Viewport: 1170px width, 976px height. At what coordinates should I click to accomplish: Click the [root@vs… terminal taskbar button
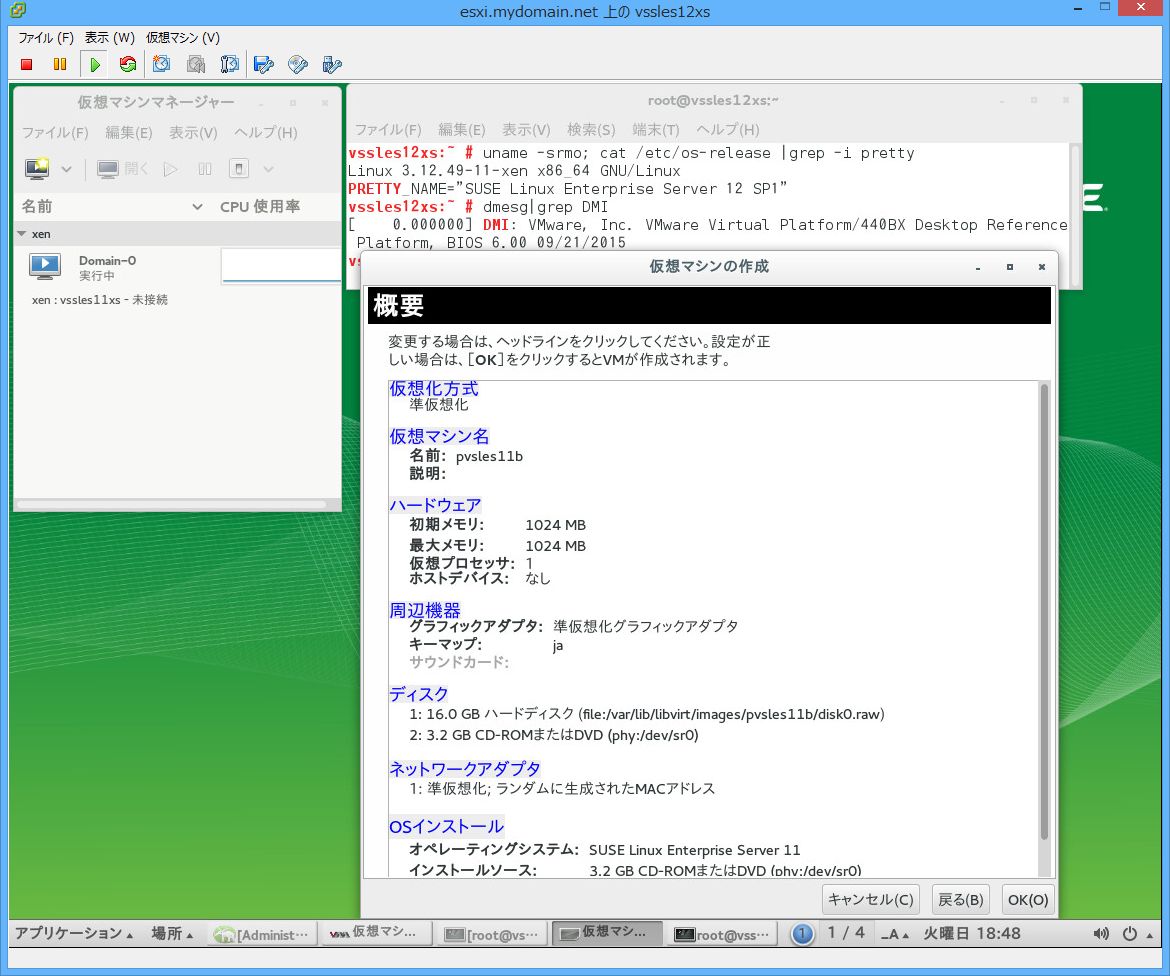(x=491, y=933)
